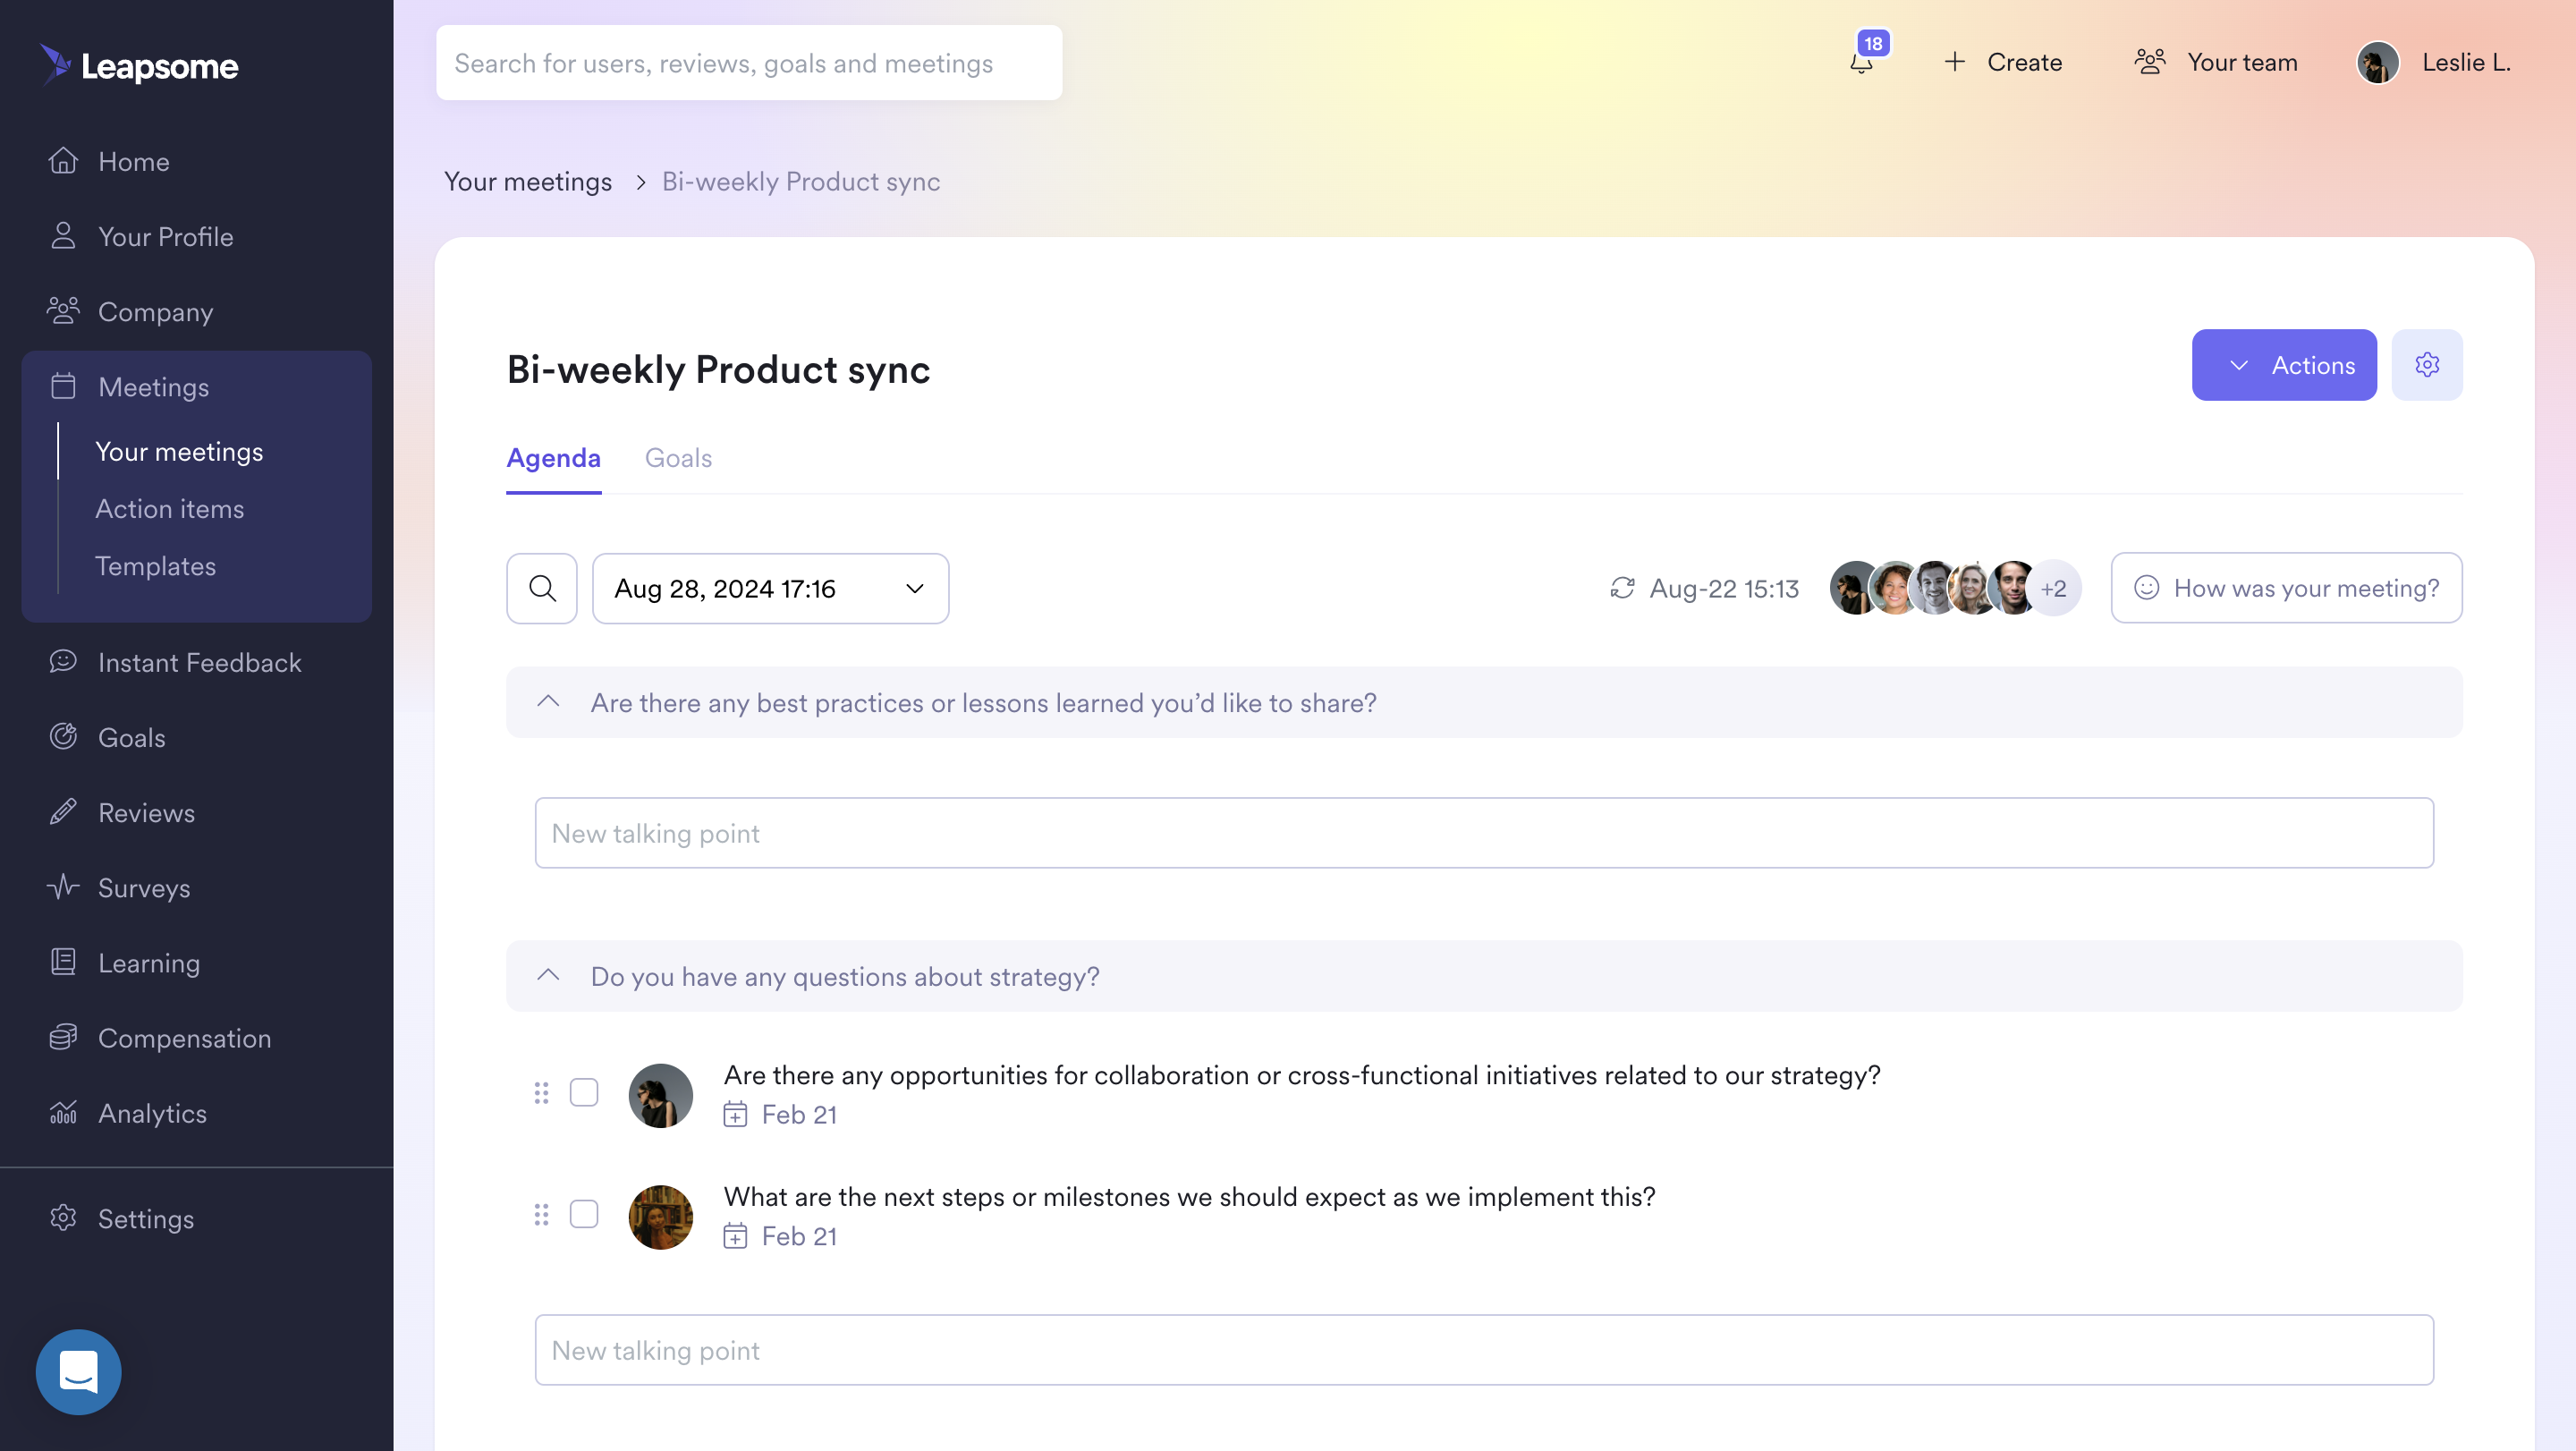Check the collaboration opportunities talking point

click(x=584, y=1092)
